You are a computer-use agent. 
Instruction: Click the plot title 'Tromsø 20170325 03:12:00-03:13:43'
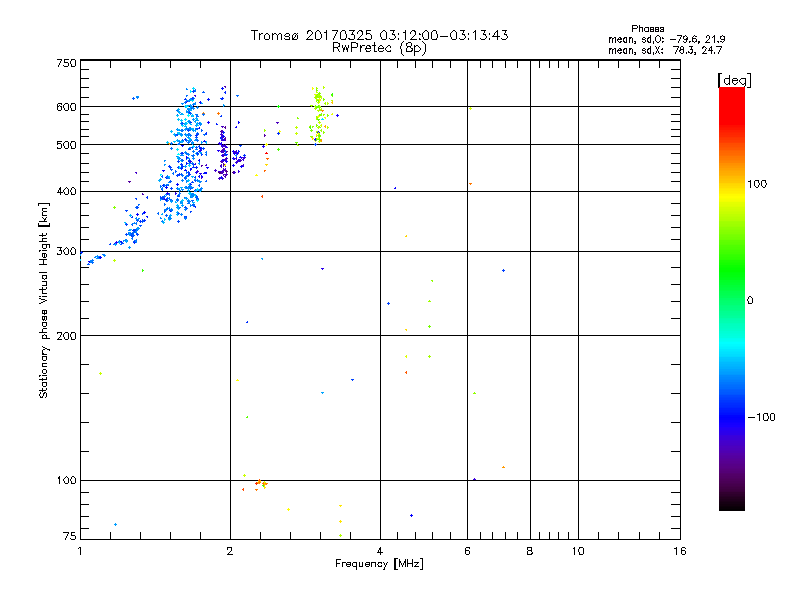(x=379, y=35)
